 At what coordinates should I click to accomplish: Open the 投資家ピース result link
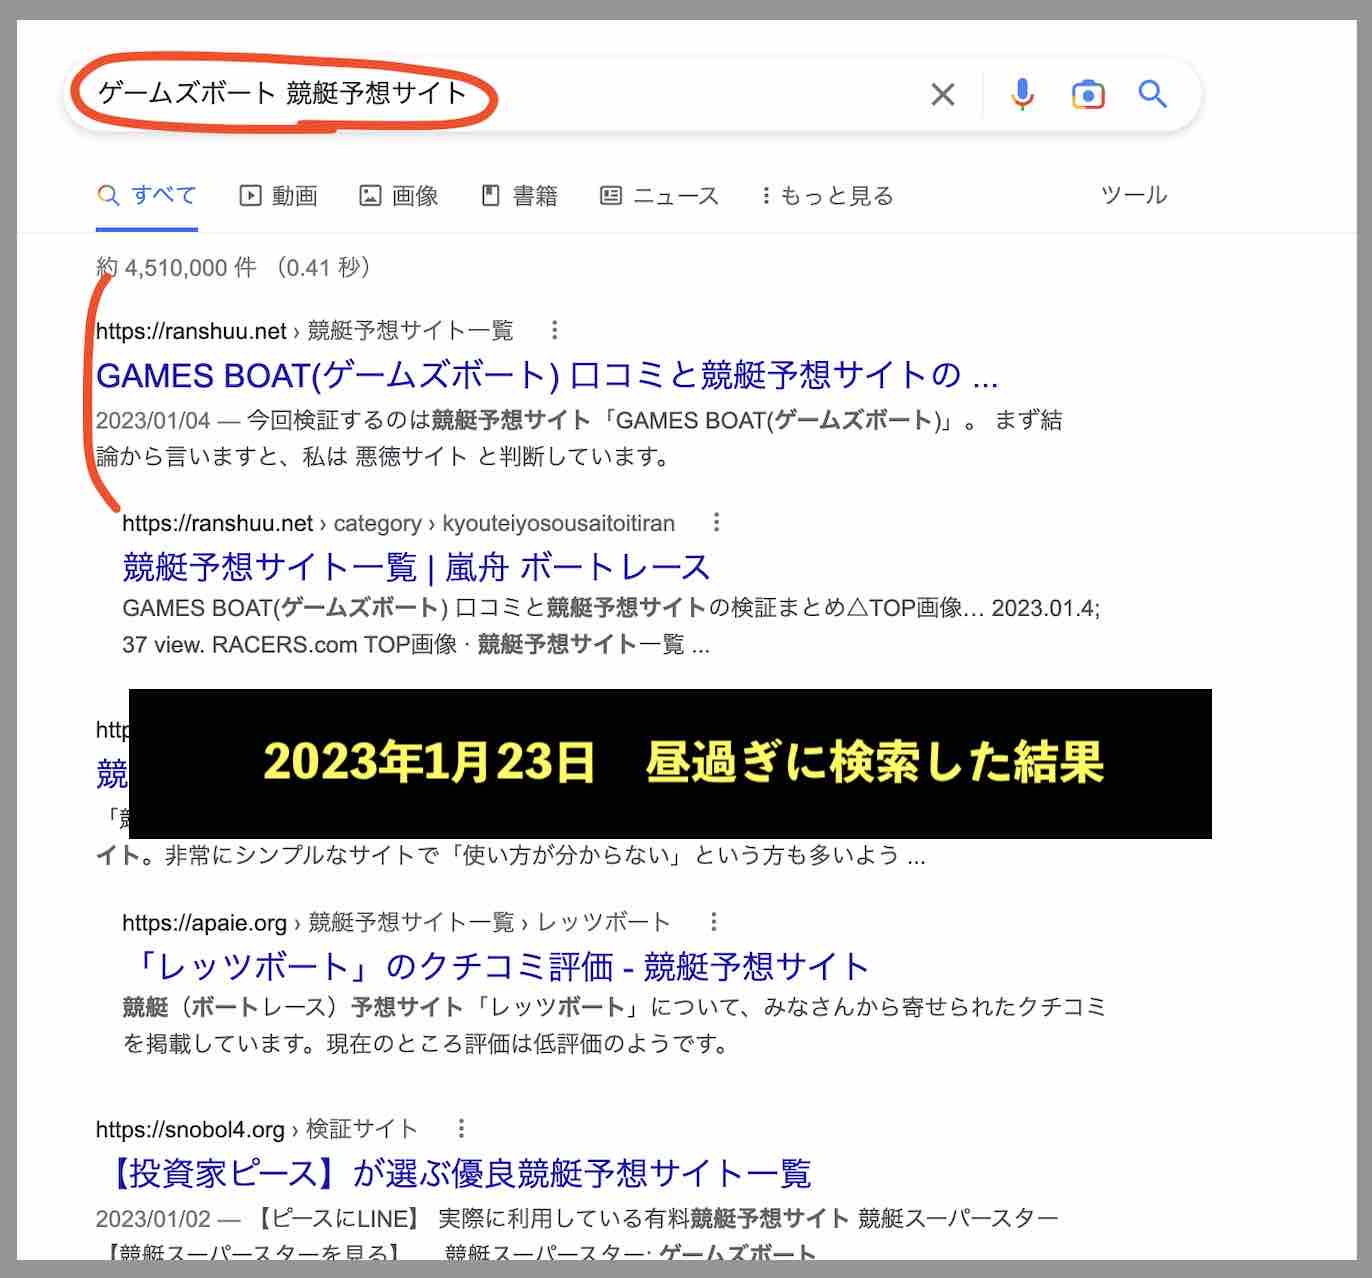[454, 1172]
